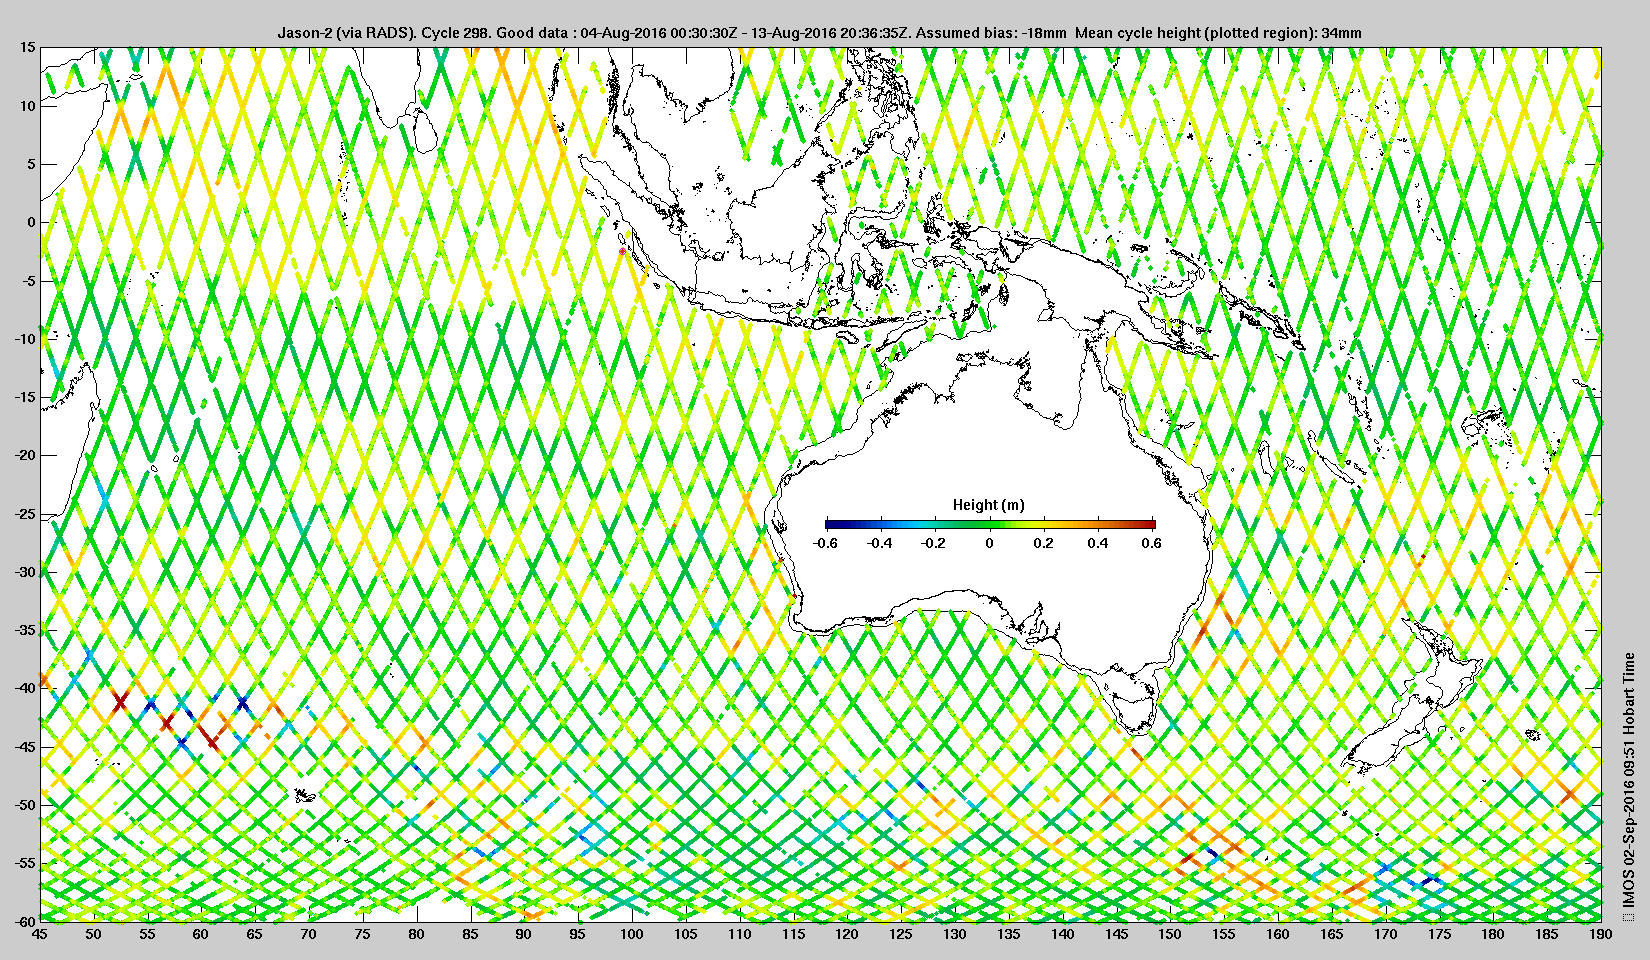Viewport: 1650px width, 960px height.
Task: Click longitude axis label '100'
Action: [631, 934]
